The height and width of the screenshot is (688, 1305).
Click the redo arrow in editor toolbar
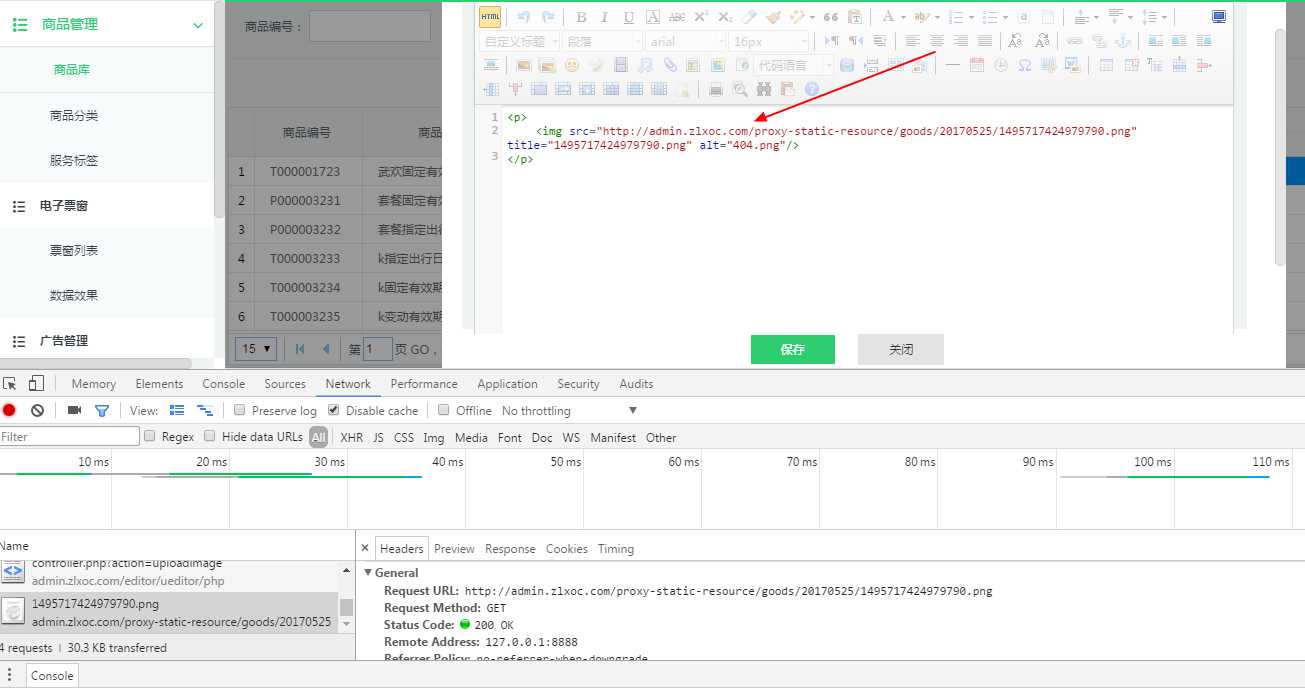[x=548, y=17]
